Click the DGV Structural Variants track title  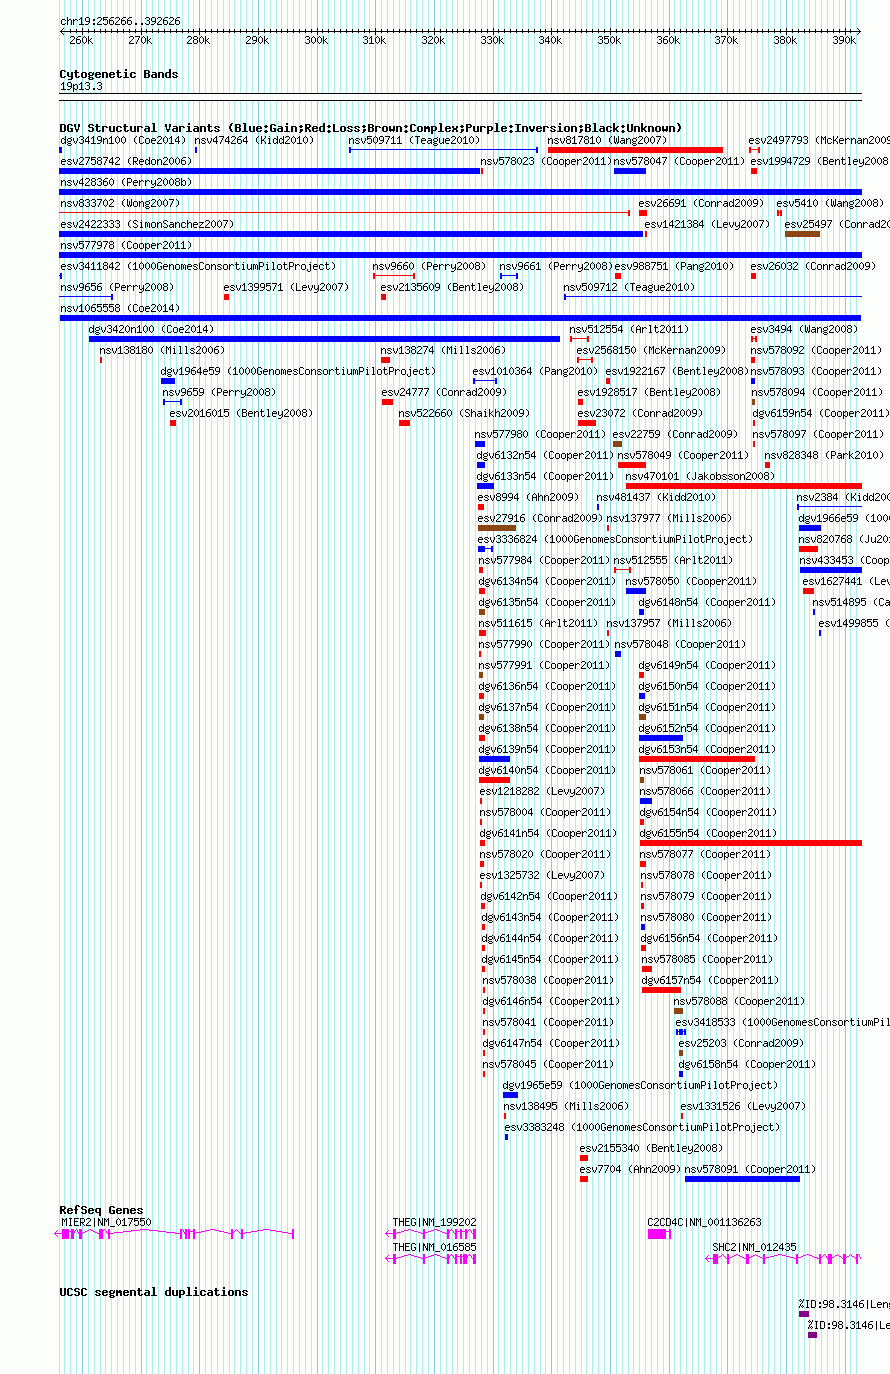click(x=370, y=128)
